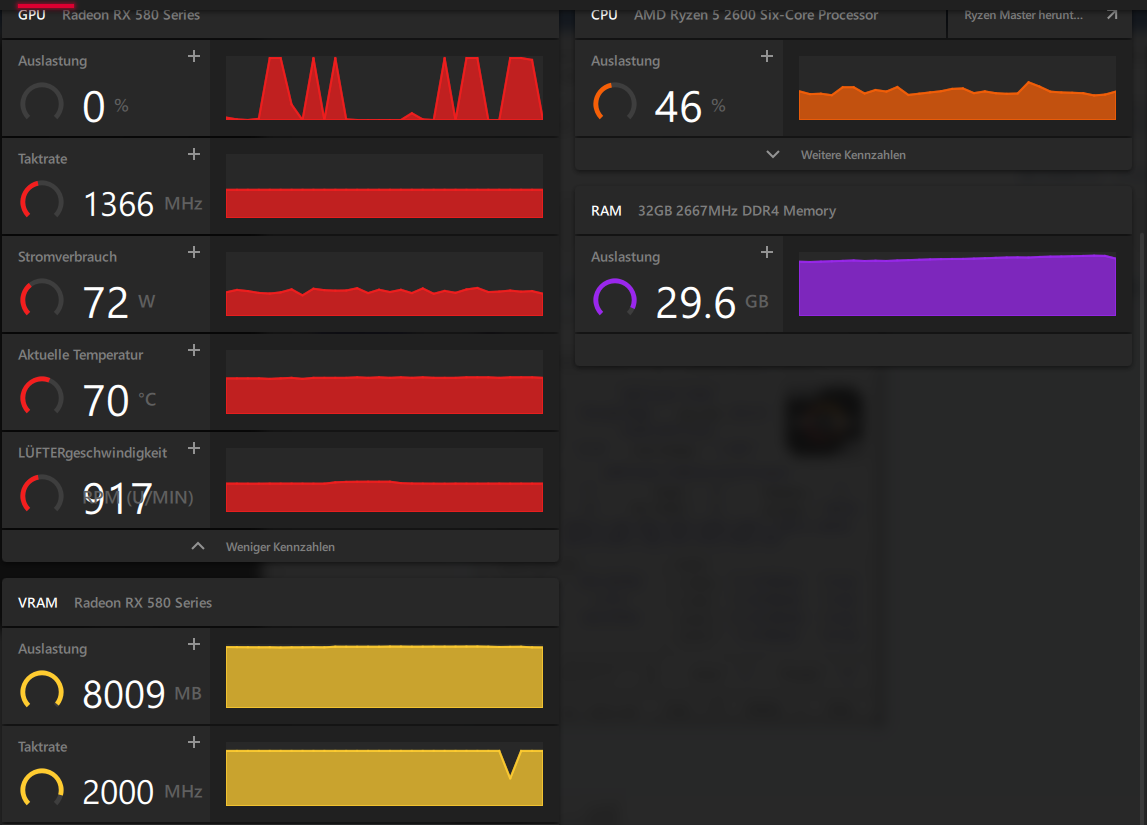Click the plus icon beside RAM Auslastung
This screenshot has height=825, width=1147.
[x=767, y=252]
